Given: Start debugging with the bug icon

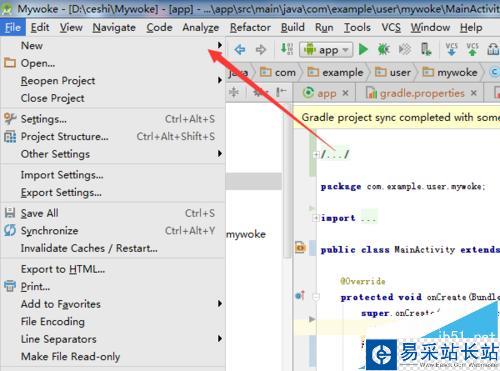Looking at the screenshot, I should click(x=384, y=50).
